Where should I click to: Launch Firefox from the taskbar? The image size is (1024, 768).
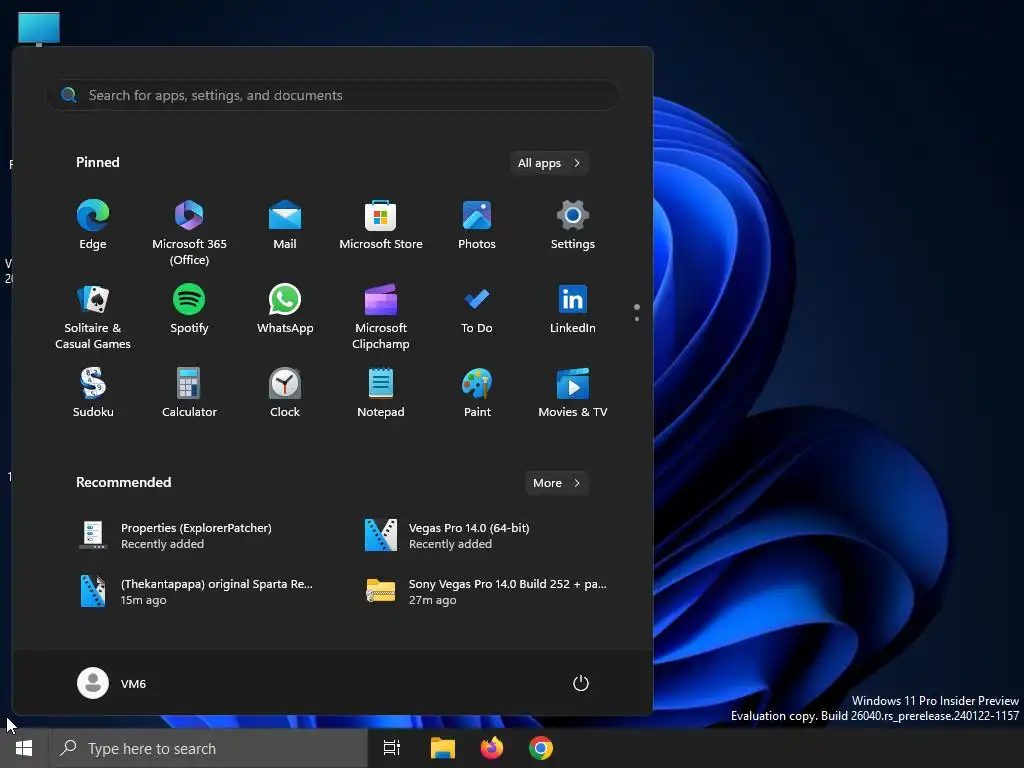pyautogui.click(x=492, y=748)
